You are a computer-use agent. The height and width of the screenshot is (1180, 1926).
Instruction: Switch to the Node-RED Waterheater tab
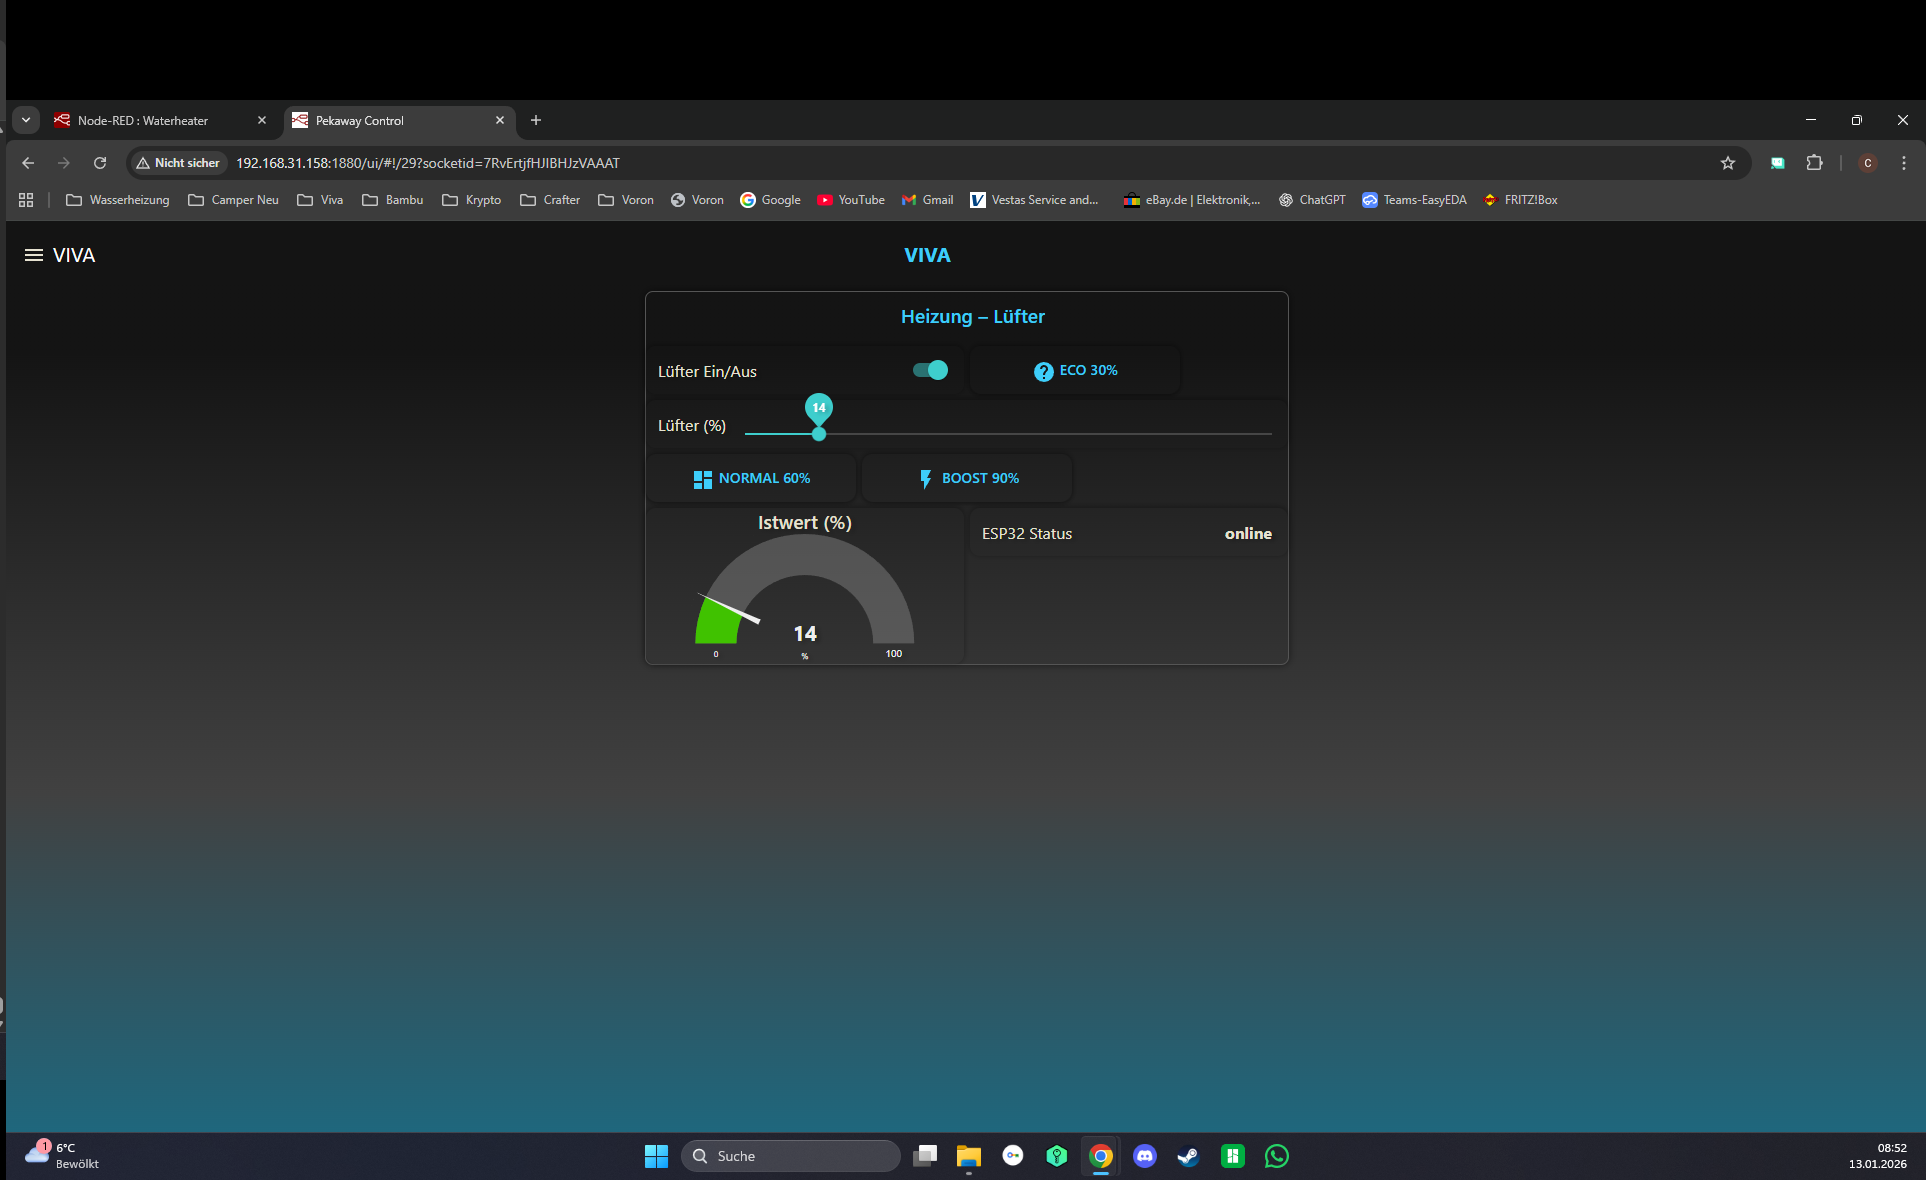pos(143,120)
